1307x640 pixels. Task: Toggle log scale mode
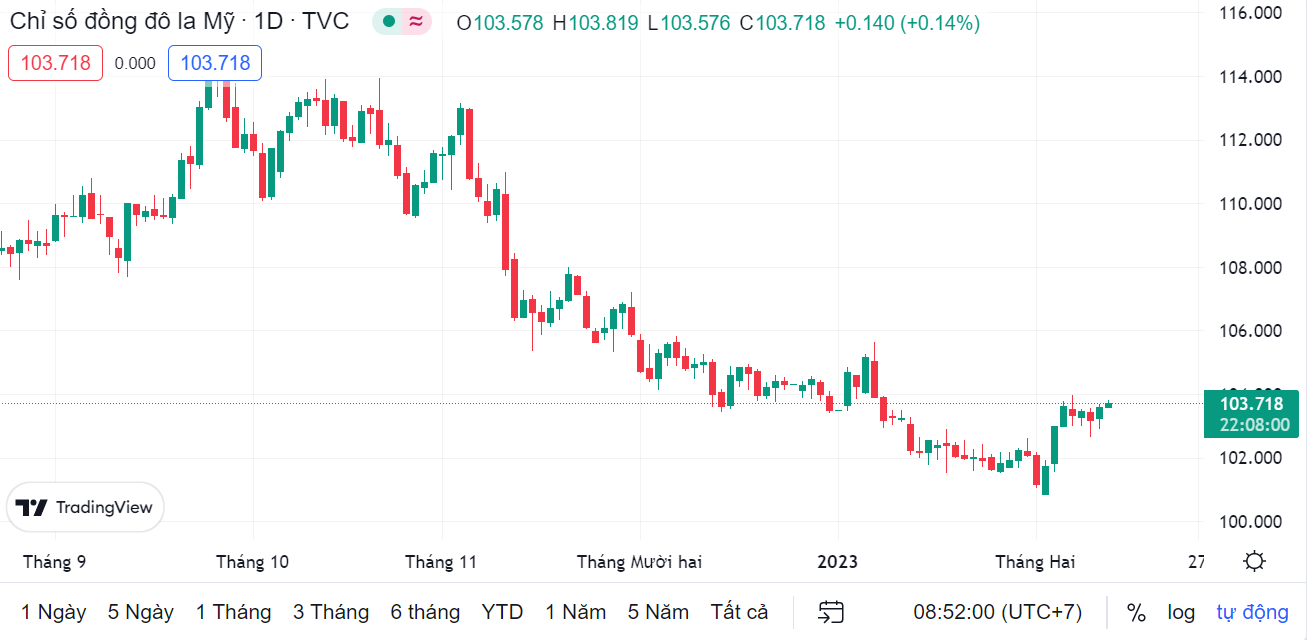coord(1181,612)
